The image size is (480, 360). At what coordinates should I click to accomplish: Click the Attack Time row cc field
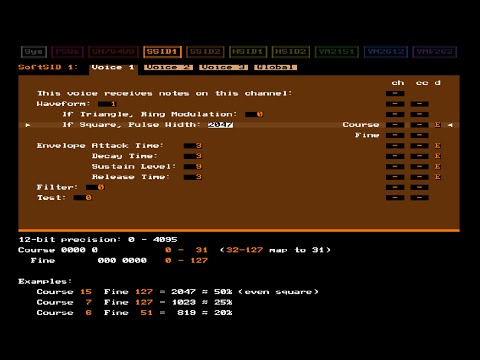click(x=419, y=146)
